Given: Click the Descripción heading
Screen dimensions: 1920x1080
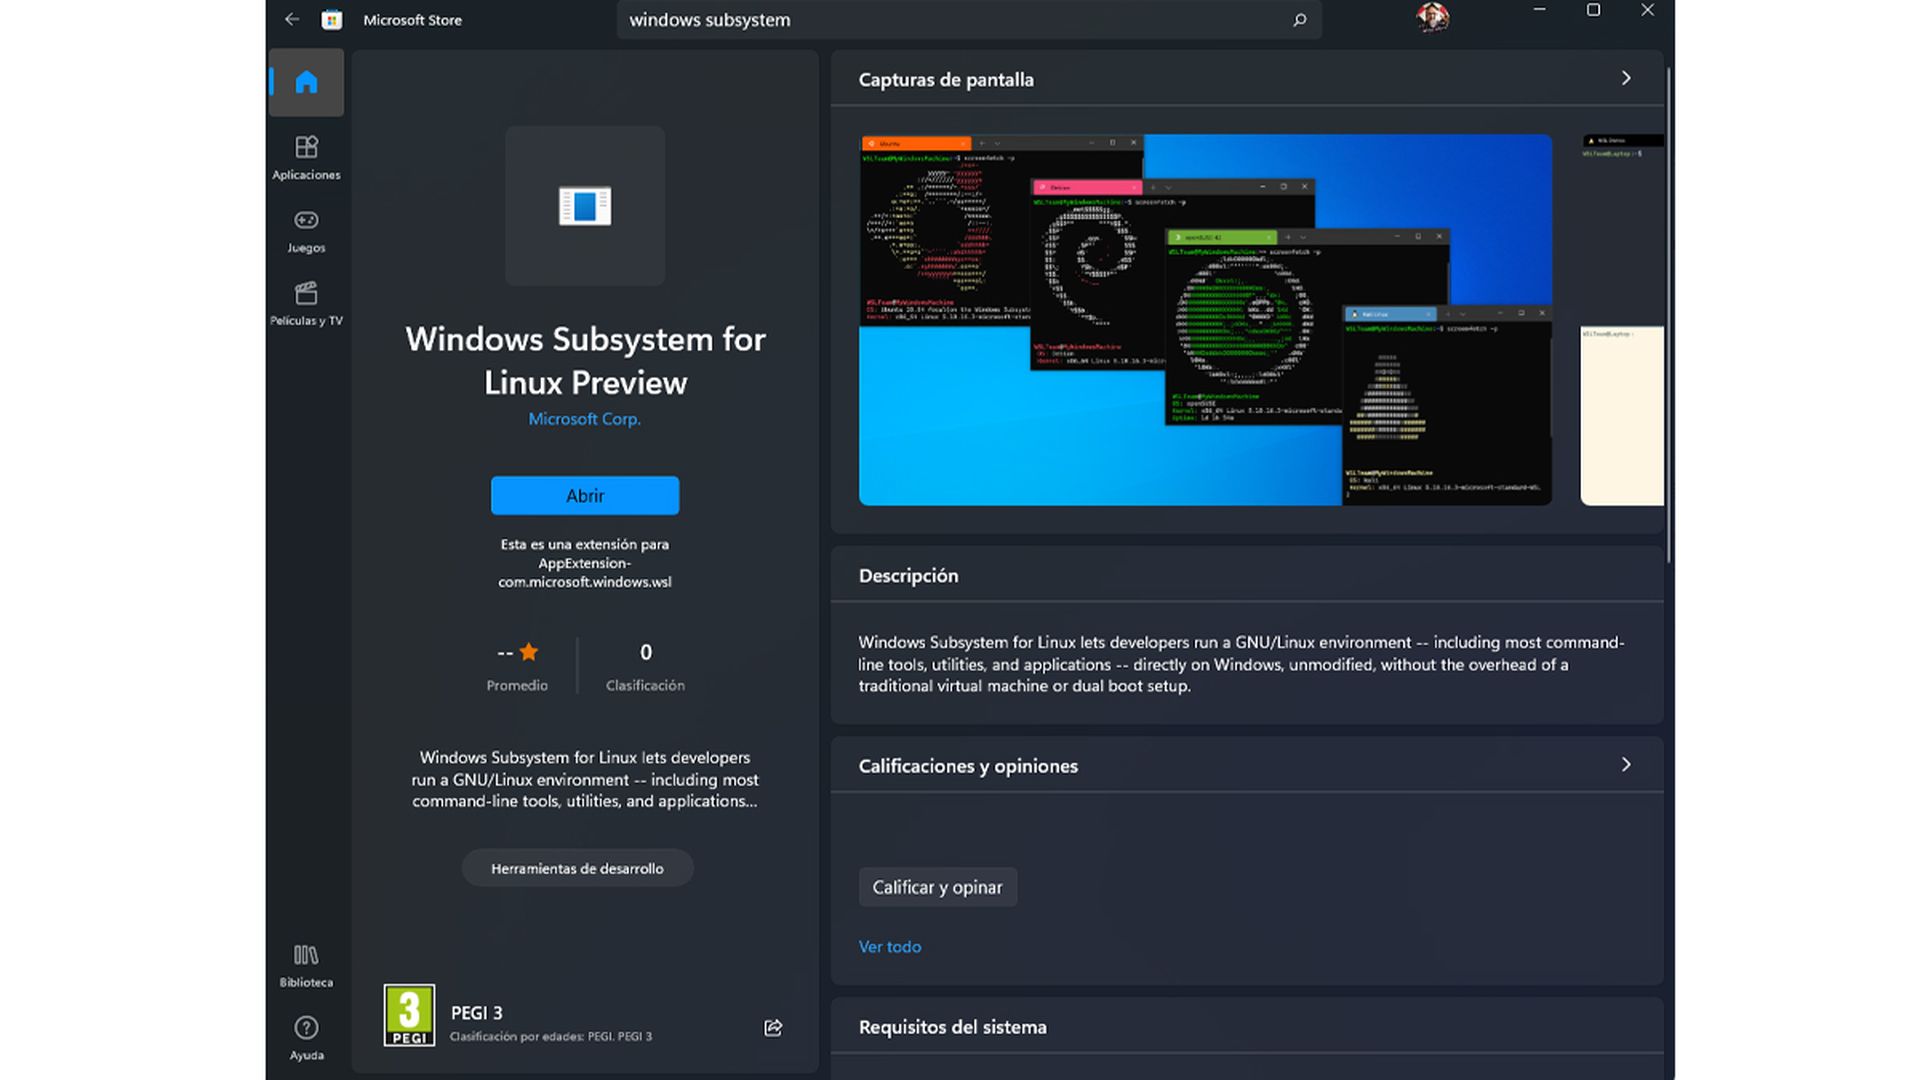Looking at the screenshot, I should coord(908,576).
